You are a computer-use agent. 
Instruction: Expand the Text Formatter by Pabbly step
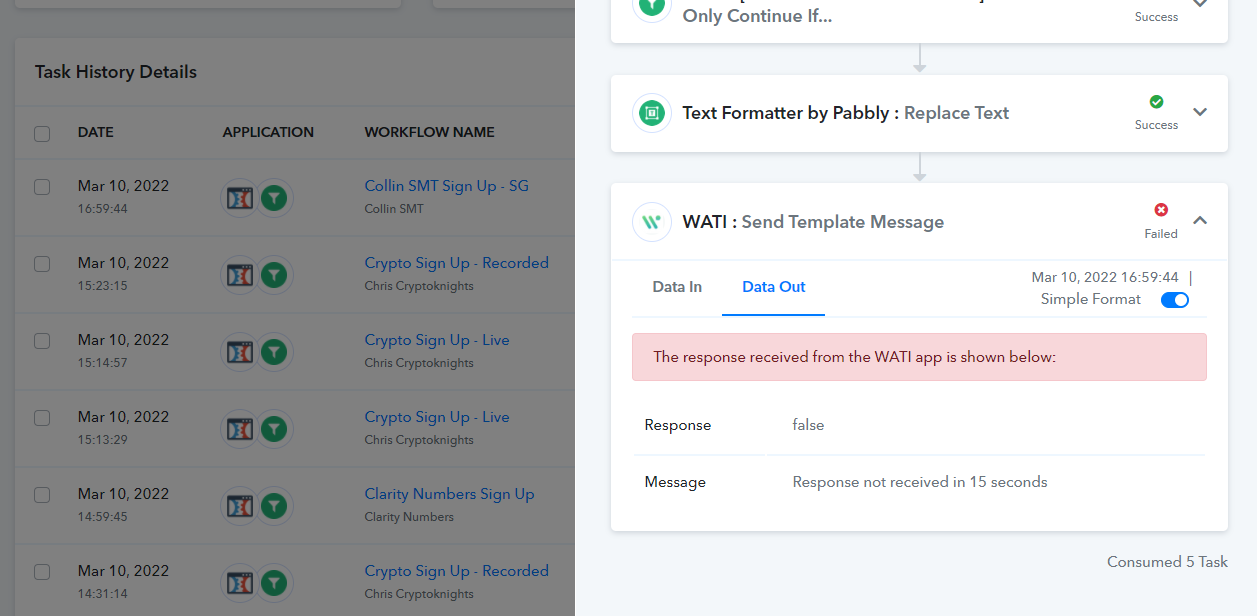click(1201, 112)
